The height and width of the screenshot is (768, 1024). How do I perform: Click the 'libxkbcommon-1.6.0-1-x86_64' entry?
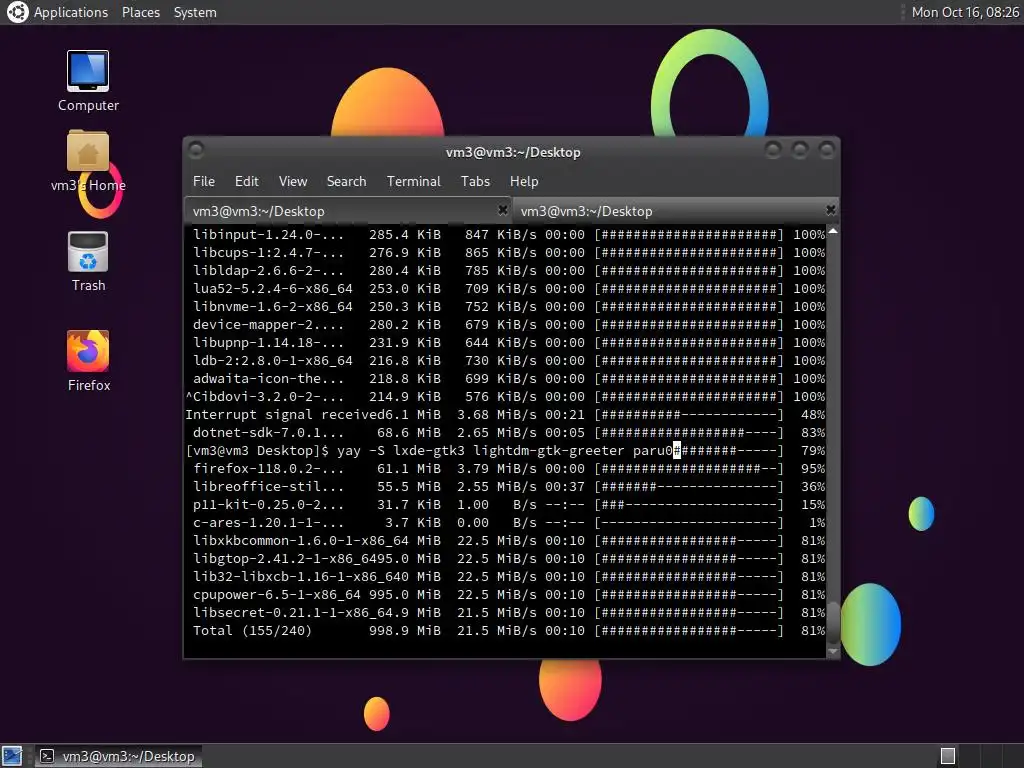point(300,541)
